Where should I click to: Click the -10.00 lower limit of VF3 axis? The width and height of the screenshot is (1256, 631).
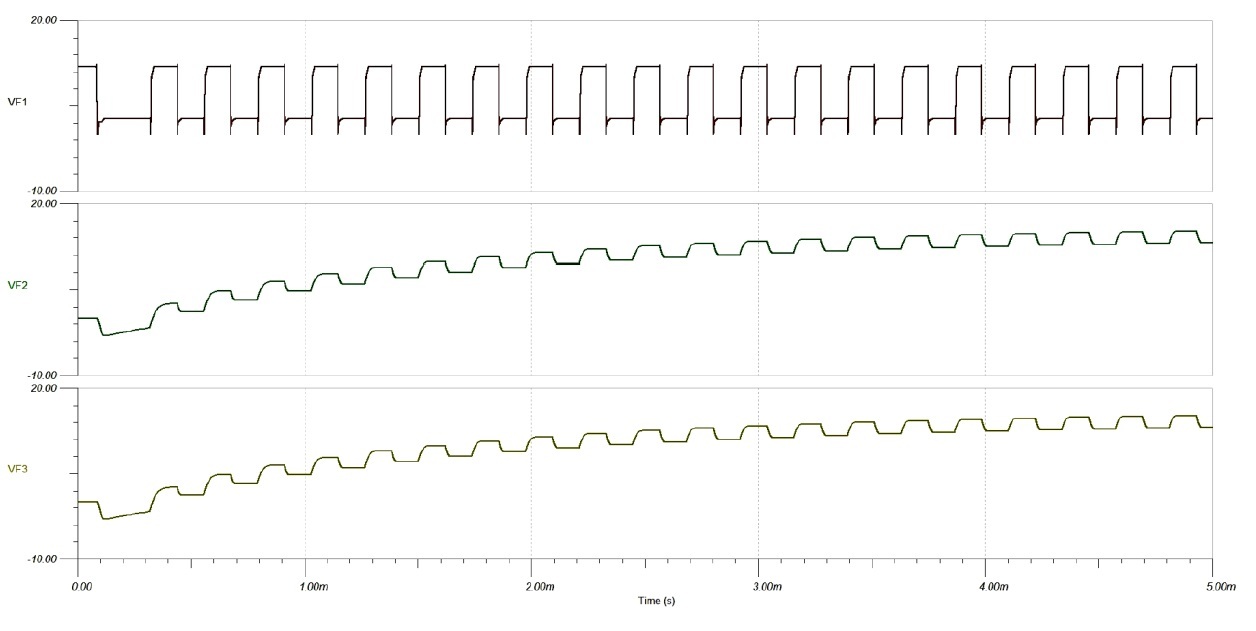(44, 559)
